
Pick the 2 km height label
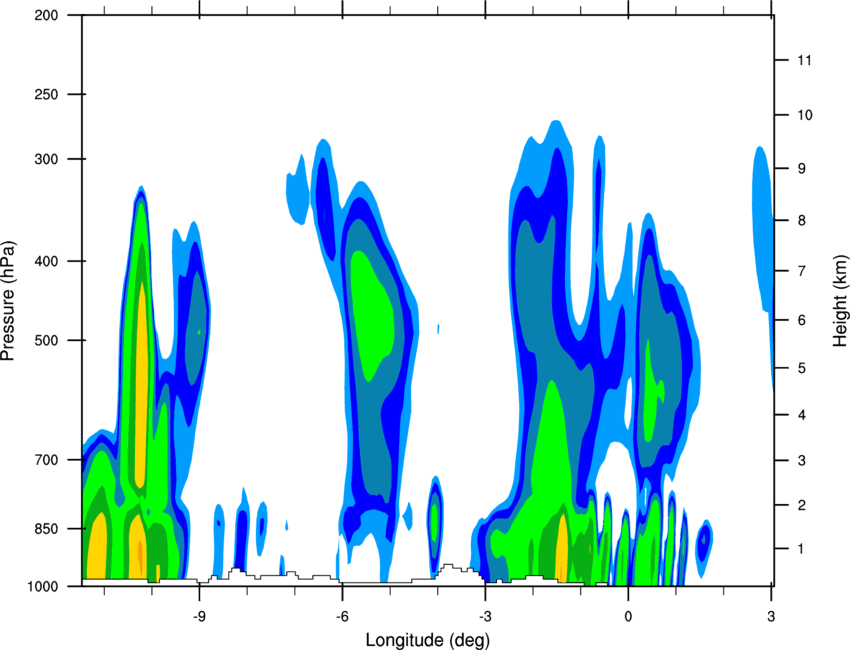click(802, 505)
